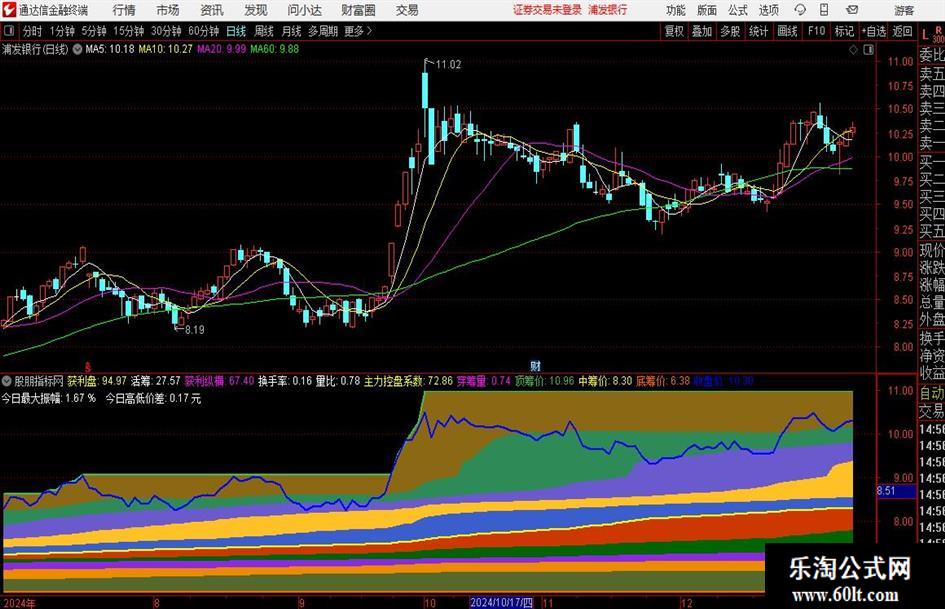Screen dimensions: 945x609
Task: Click the 游客 guest account label
Action: (x=903, y=10)
